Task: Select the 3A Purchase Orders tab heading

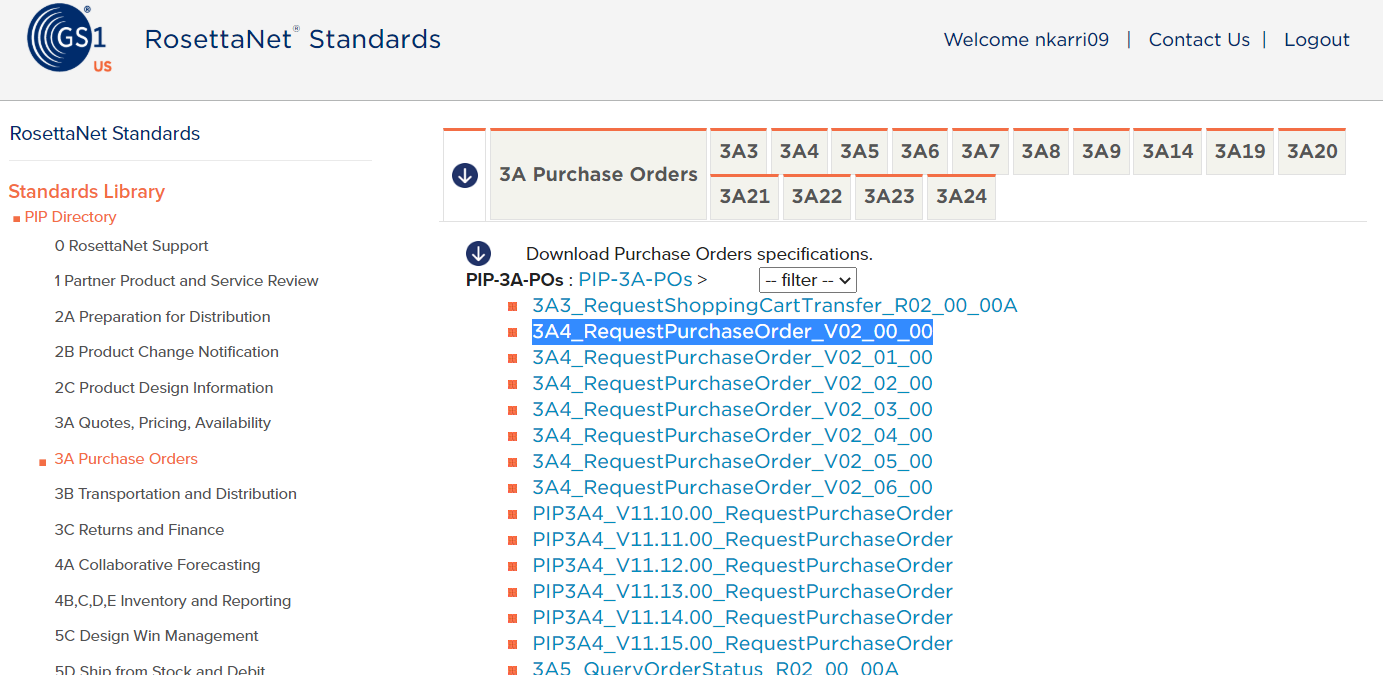Action: 598,175
